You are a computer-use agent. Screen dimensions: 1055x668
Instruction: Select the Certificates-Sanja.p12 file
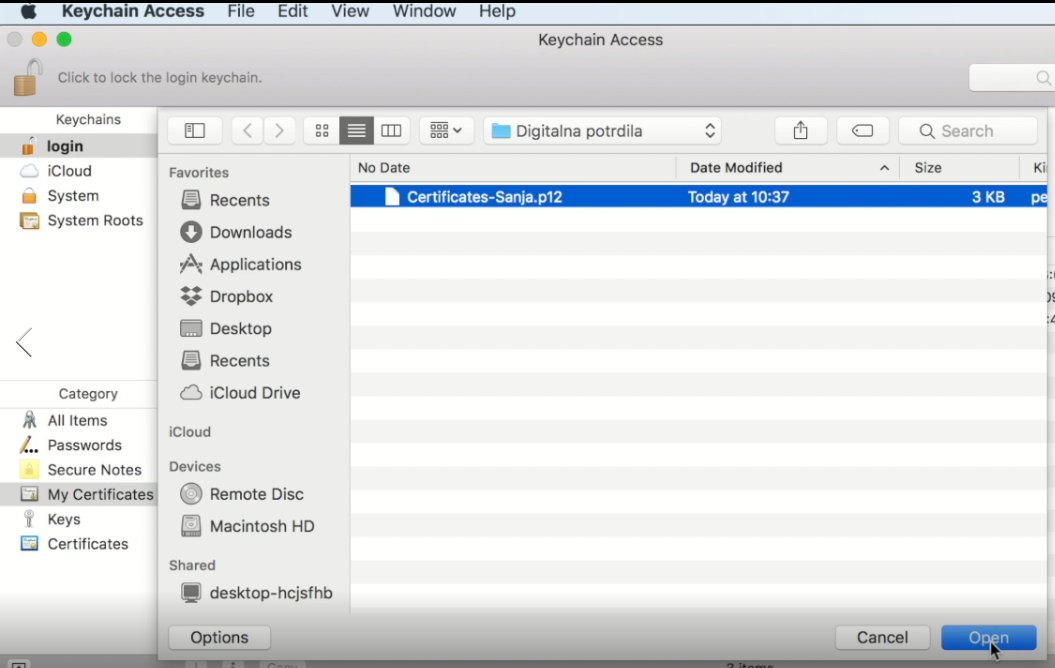pyautogui.click(x=698, y=196)
